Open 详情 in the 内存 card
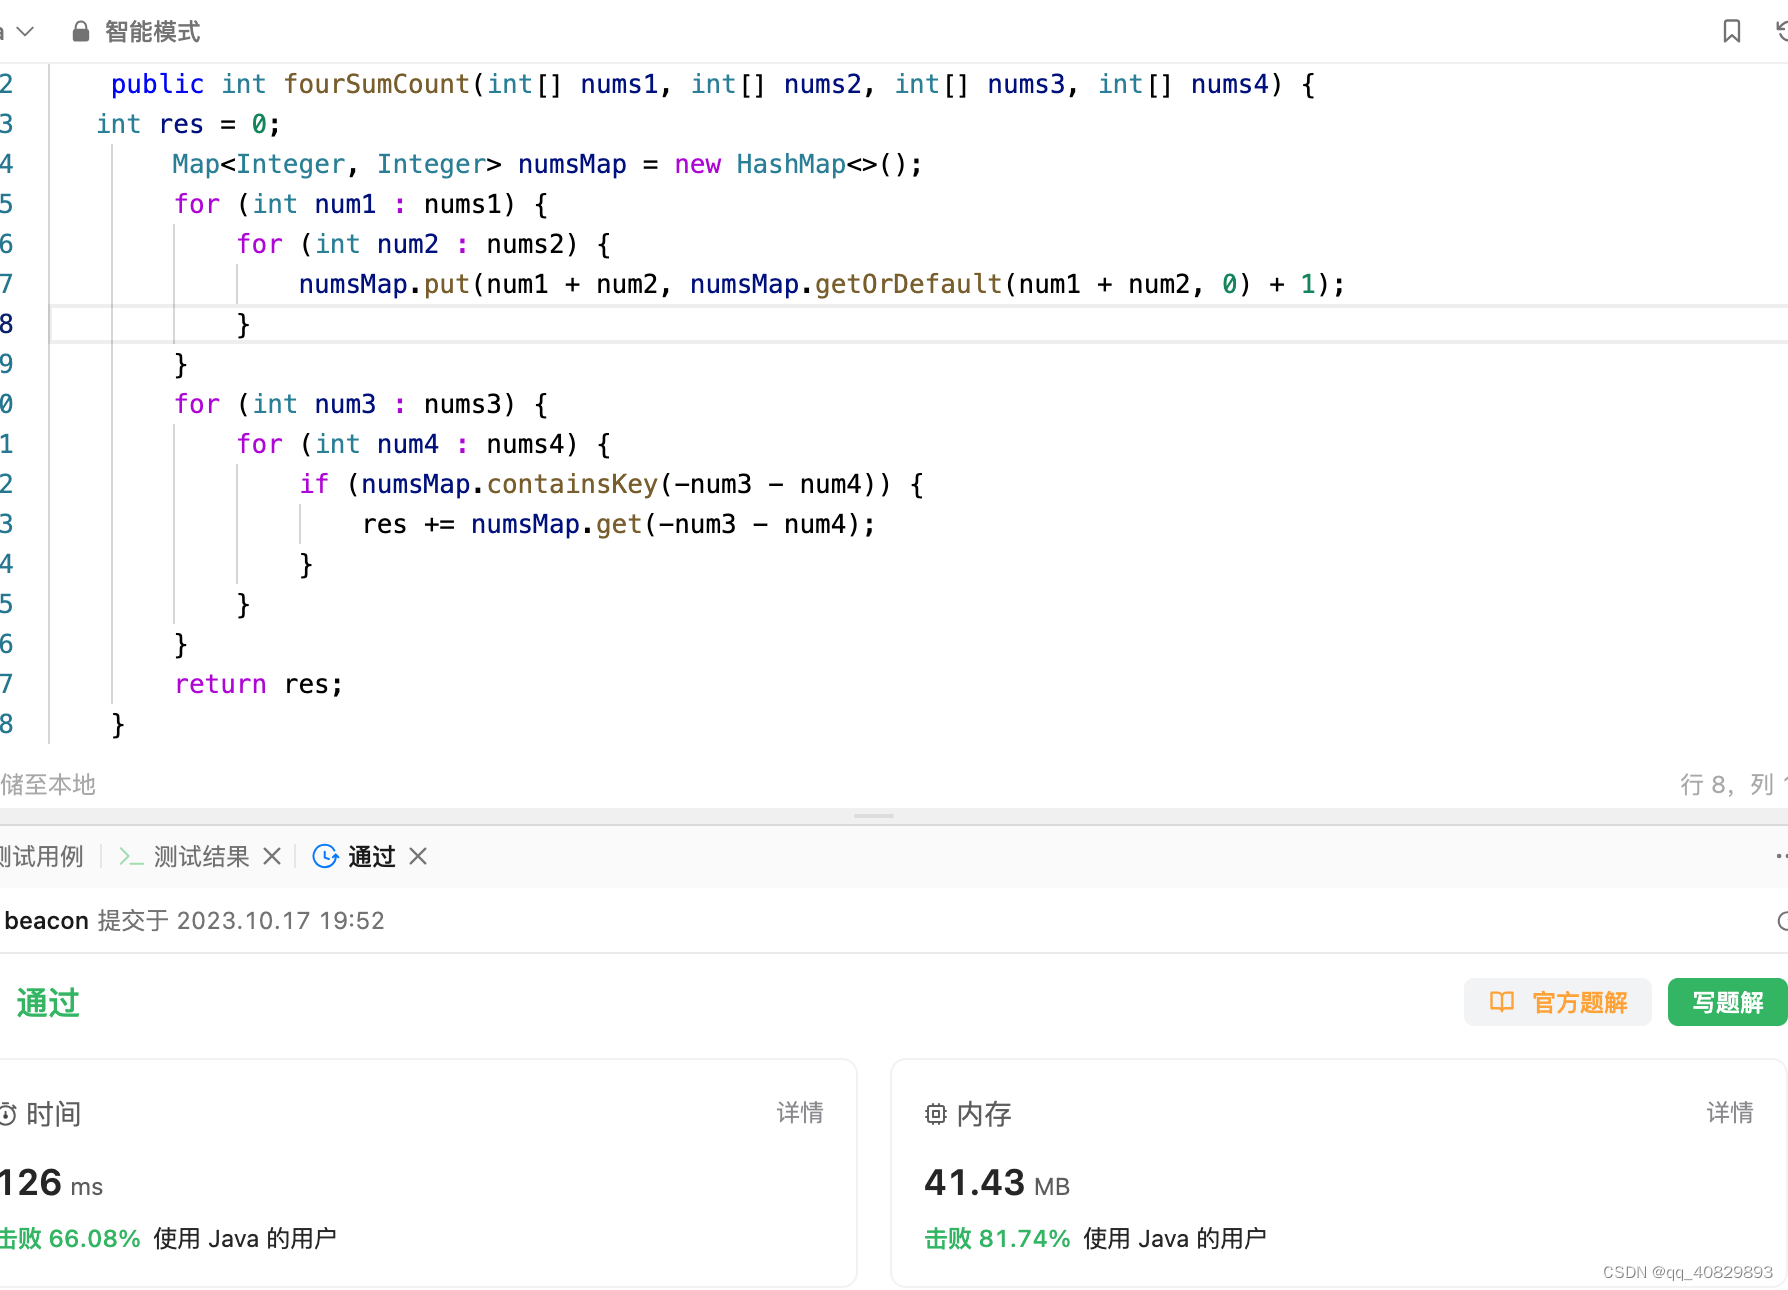Viewport: 1788px width, 1290px height. tap(1730, 1113)
